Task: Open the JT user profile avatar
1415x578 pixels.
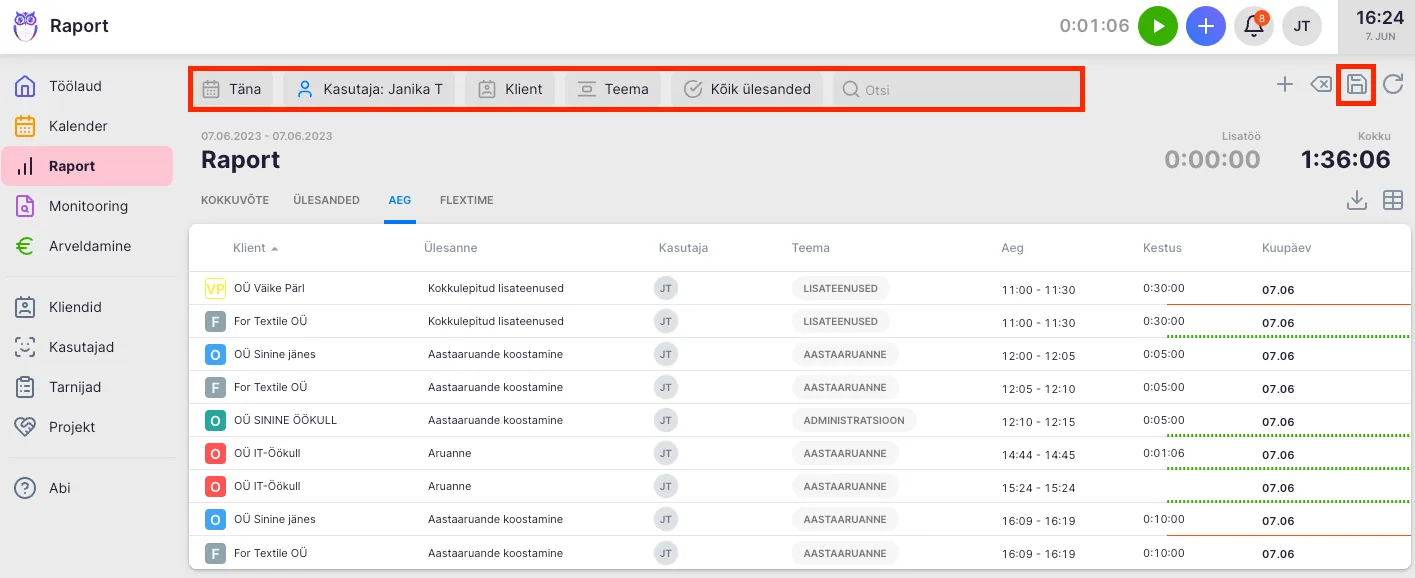Action: click(1302, 26)
